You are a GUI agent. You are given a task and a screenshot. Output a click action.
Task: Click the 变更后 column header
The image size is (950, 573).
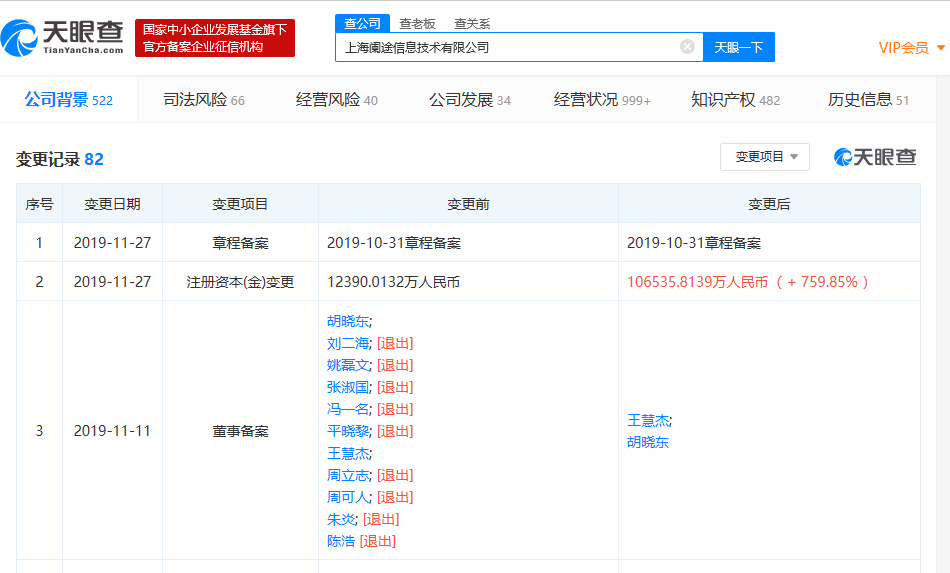(x=769, y=204)
